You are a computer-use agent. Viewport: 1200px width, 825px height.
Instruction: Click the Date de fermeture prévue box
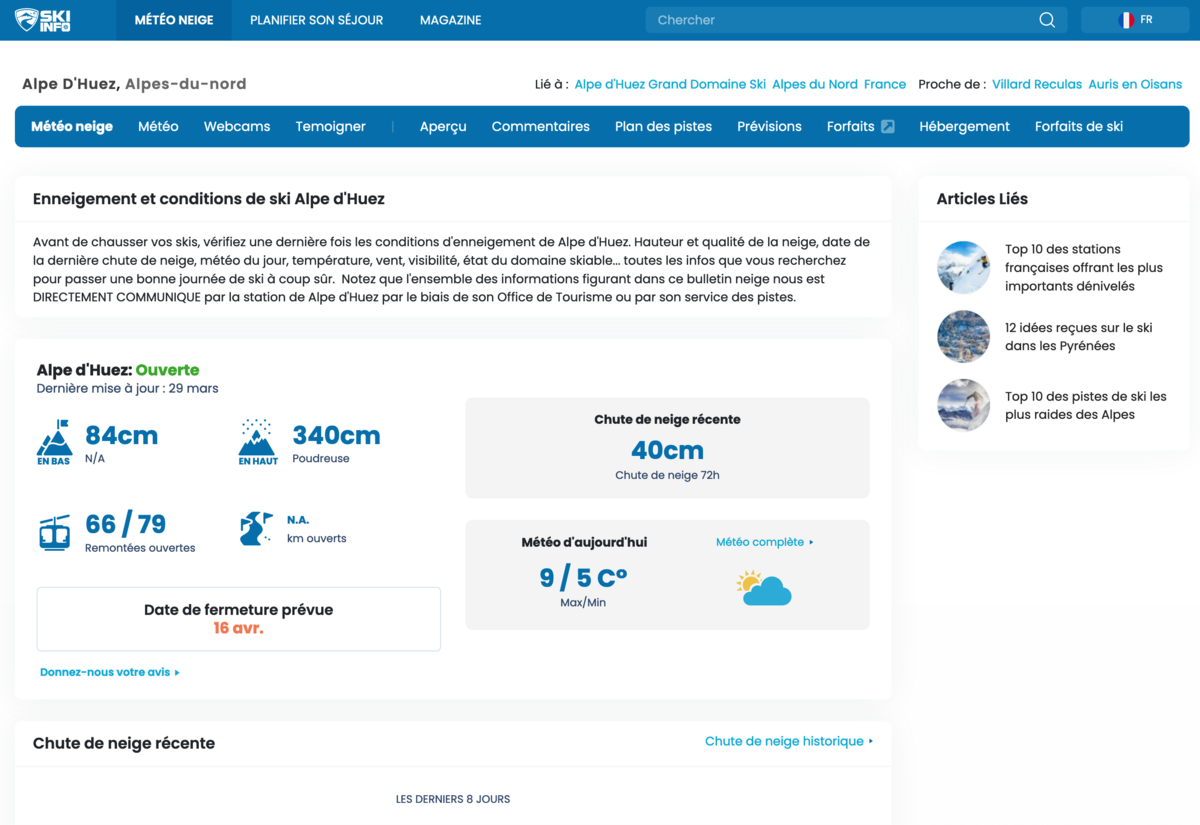238,619
